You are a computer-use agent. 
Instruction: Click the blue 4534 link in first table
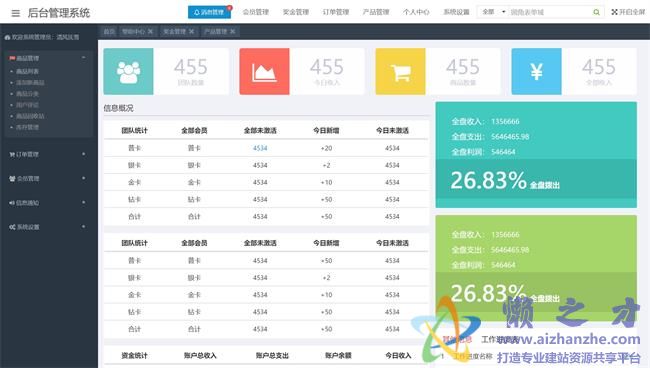click(x=260, y=148)
